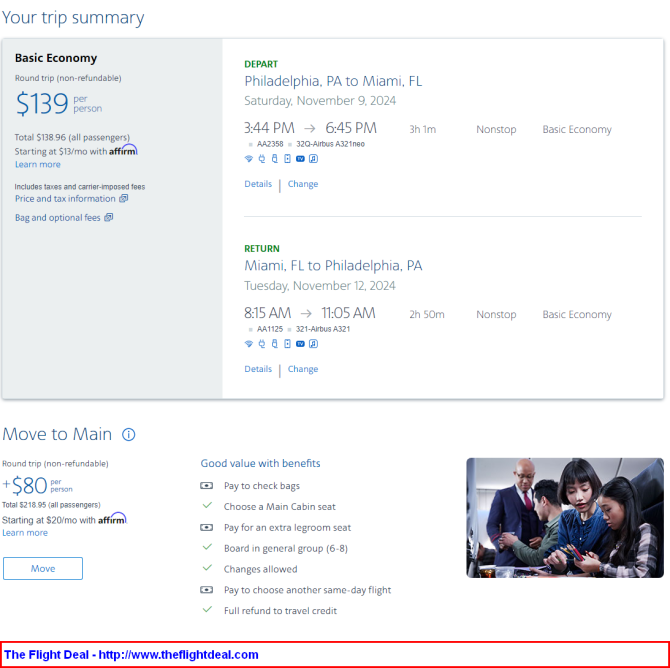Screen dimensions: 670x668
Task: Click Total $138.96 (all passengers) text
Action: 72,138
